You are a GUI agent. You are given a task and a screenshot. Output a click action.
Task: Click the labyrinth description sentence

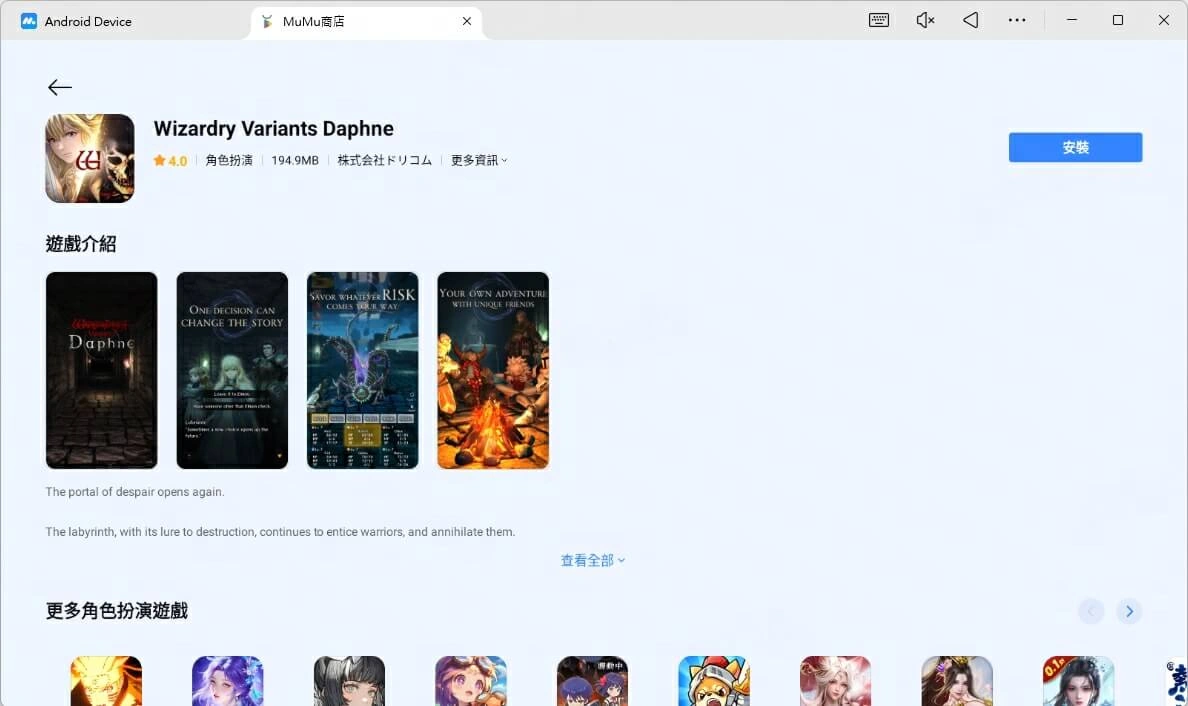280,532
